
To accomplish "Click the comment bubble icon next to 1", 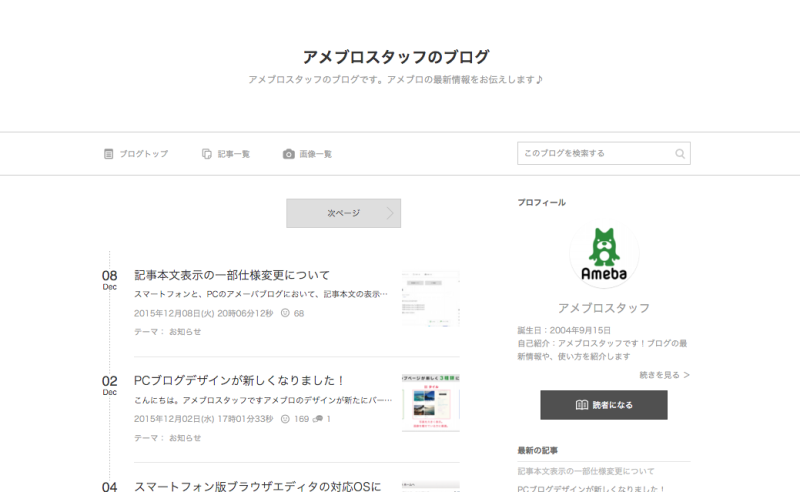I will (x=318, y=419).
